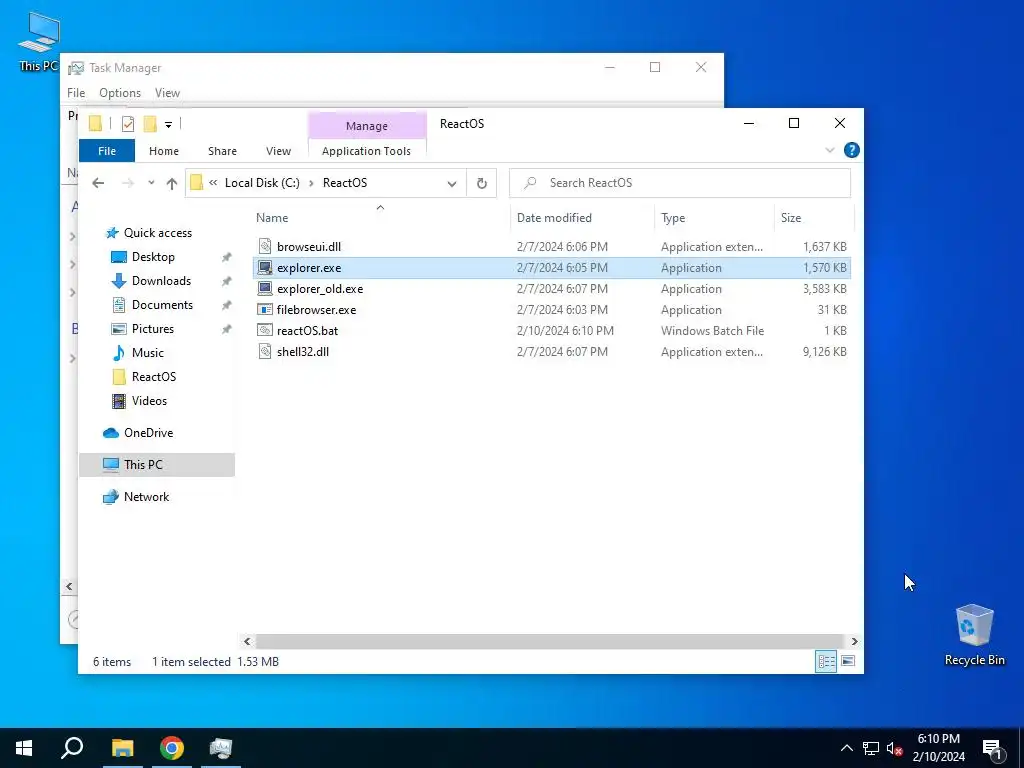1024x768 pixels.
Task: Open Pictures in the navigation pane
Action: 153,328
